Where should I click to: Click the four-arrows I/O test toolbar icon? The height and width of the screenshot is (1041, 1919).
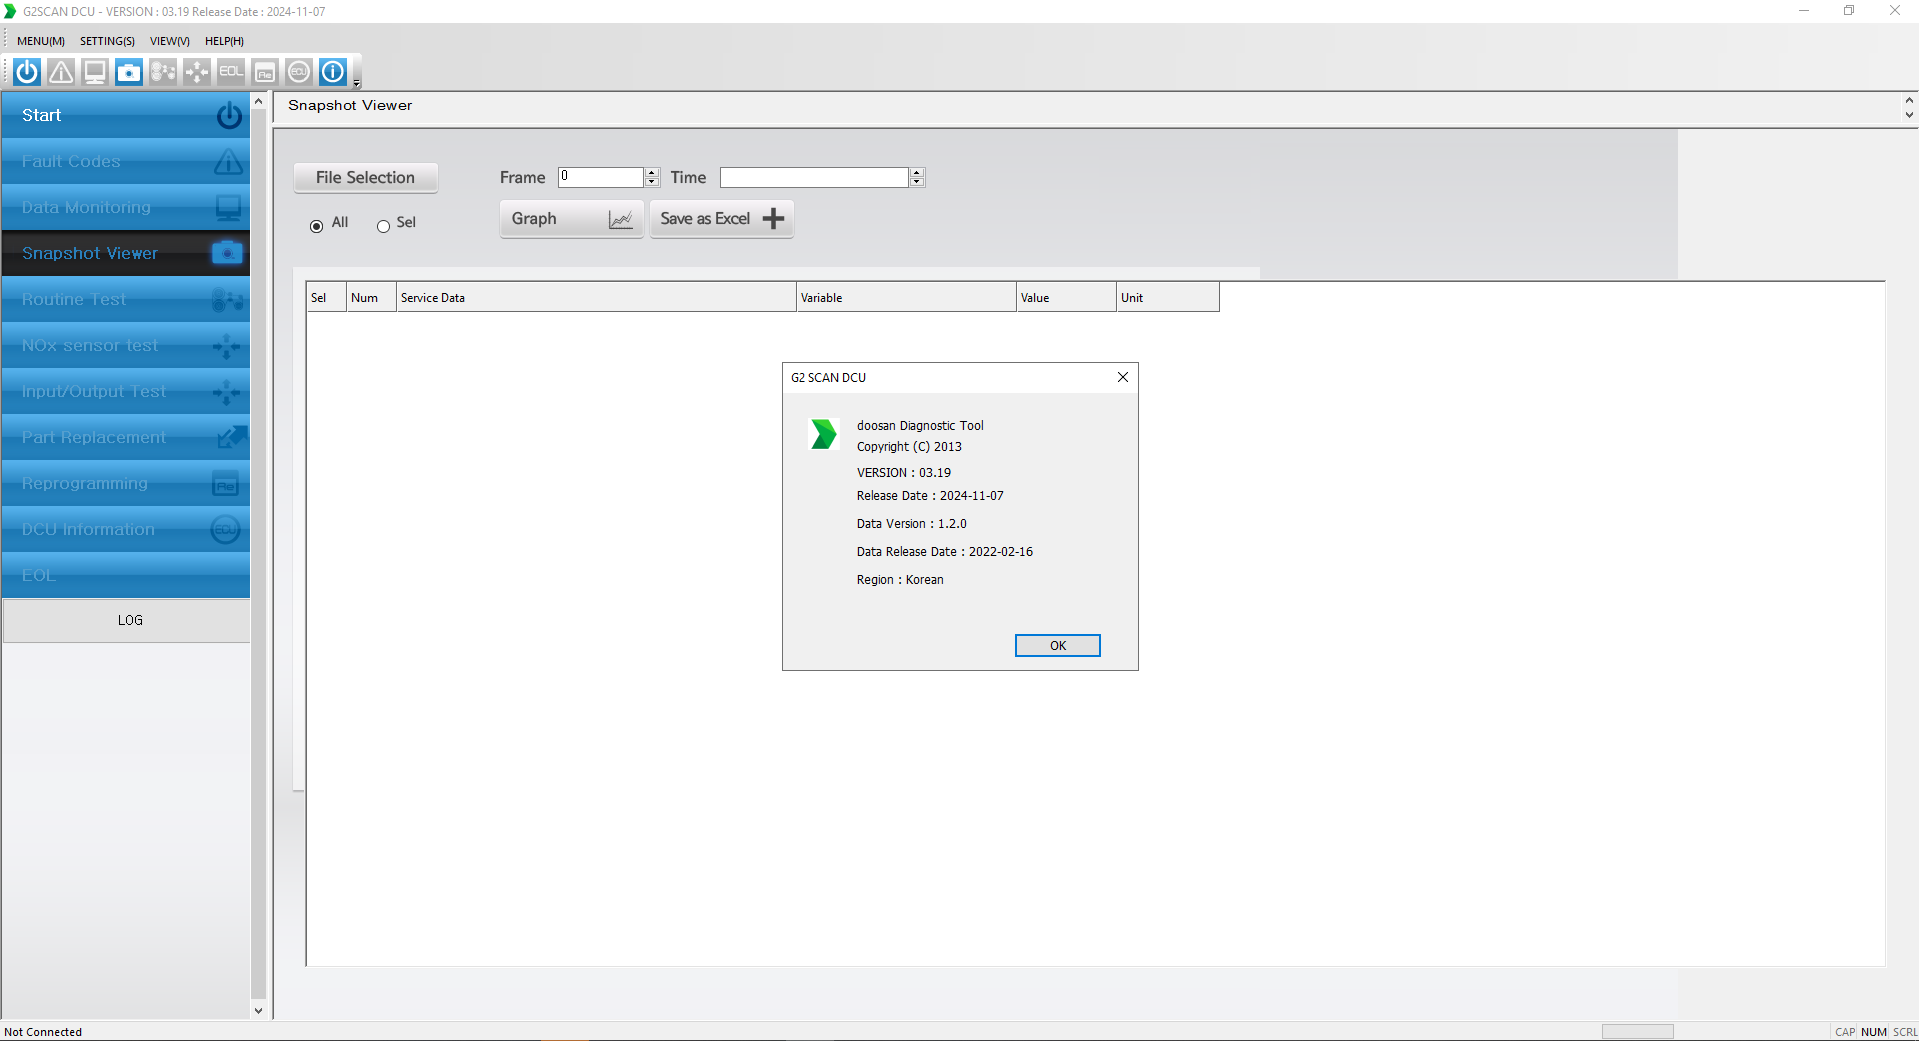(197, 72)
